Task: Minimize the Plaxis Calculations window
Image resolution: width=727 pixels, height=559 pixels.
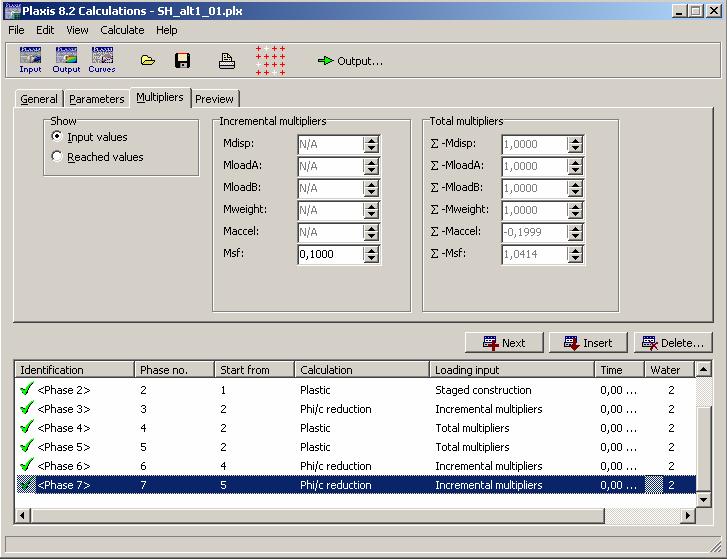Action: [679, 11]
